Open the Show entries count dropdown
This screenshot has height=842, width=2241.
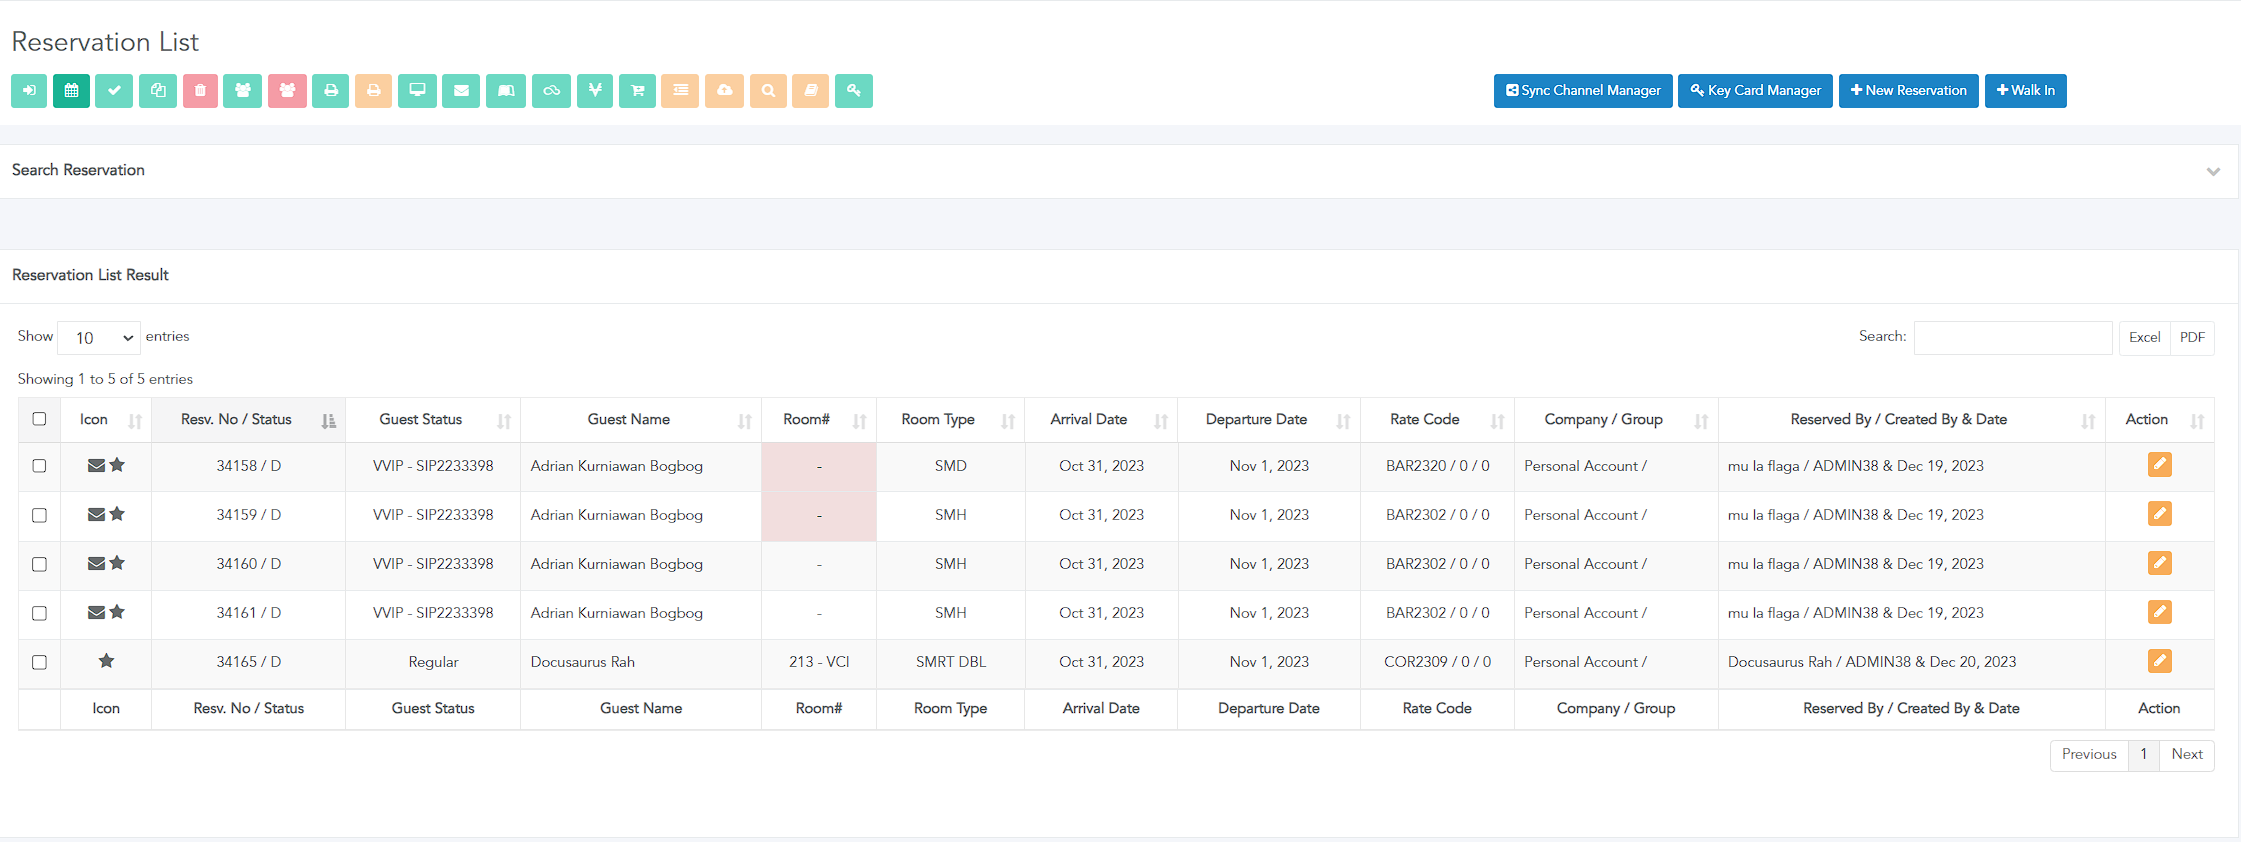pyautogui.click(x=99, y=338)
